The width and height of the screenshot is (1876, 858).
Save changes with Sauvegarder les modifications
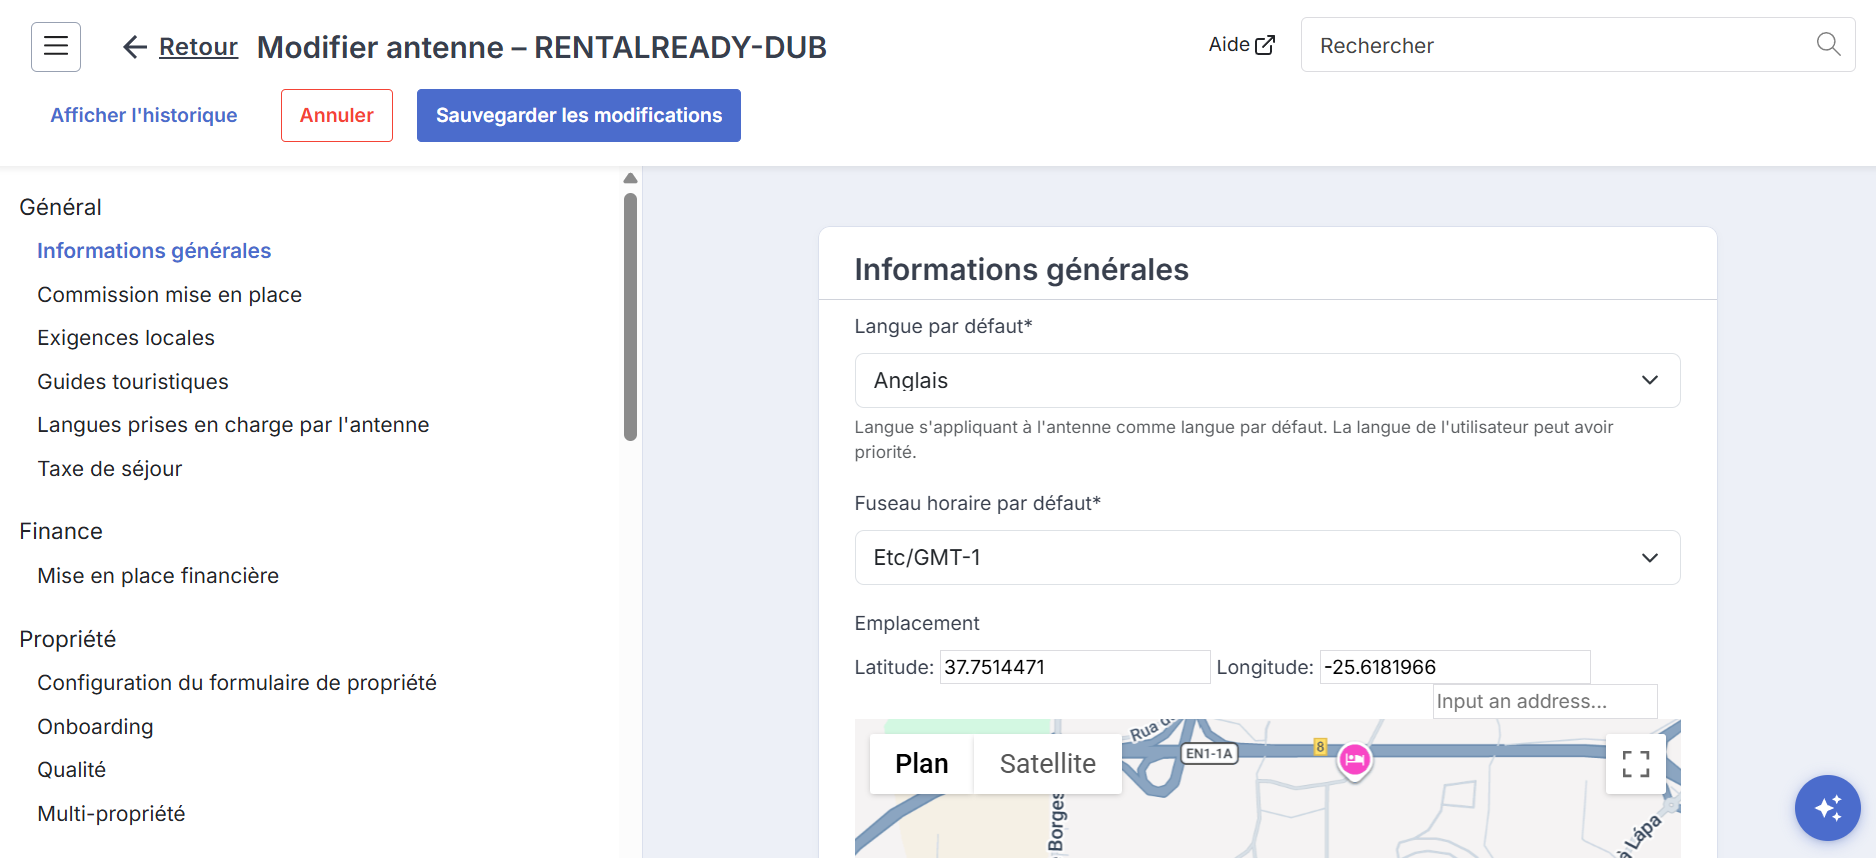579,115
